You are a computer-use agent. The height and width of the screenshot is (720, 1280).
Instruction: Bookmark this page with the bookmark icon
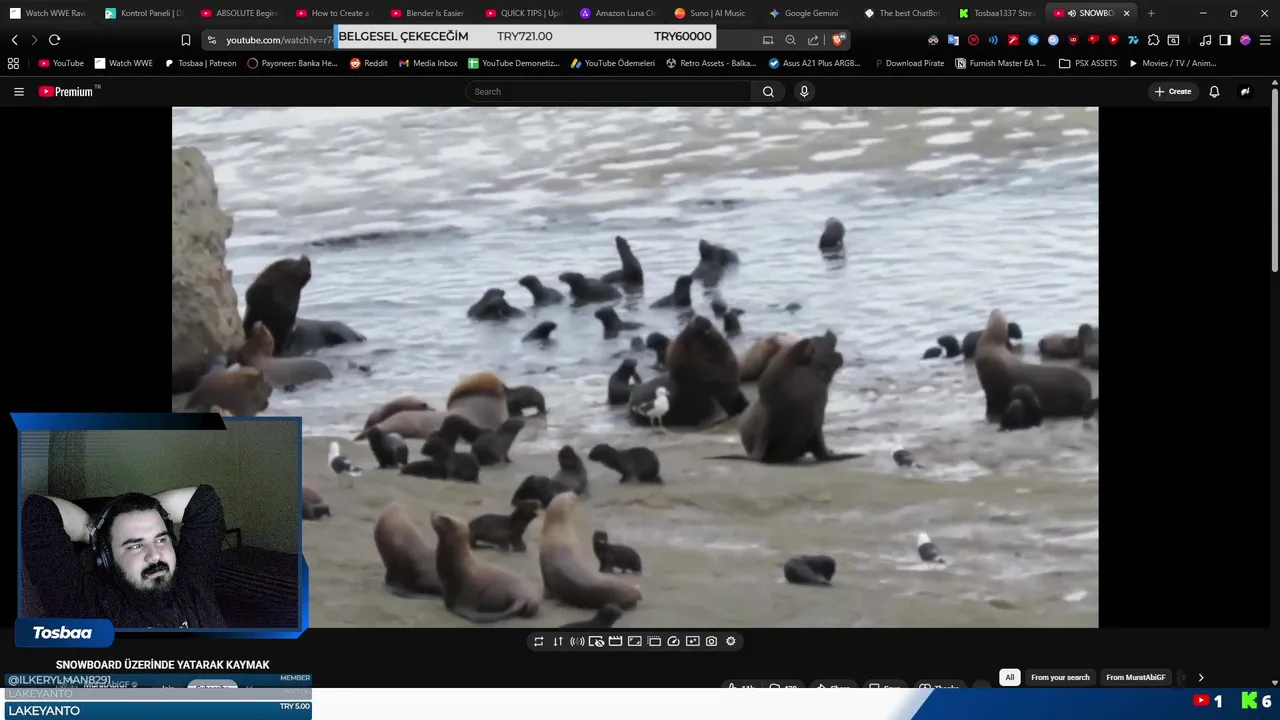(185, 40)
